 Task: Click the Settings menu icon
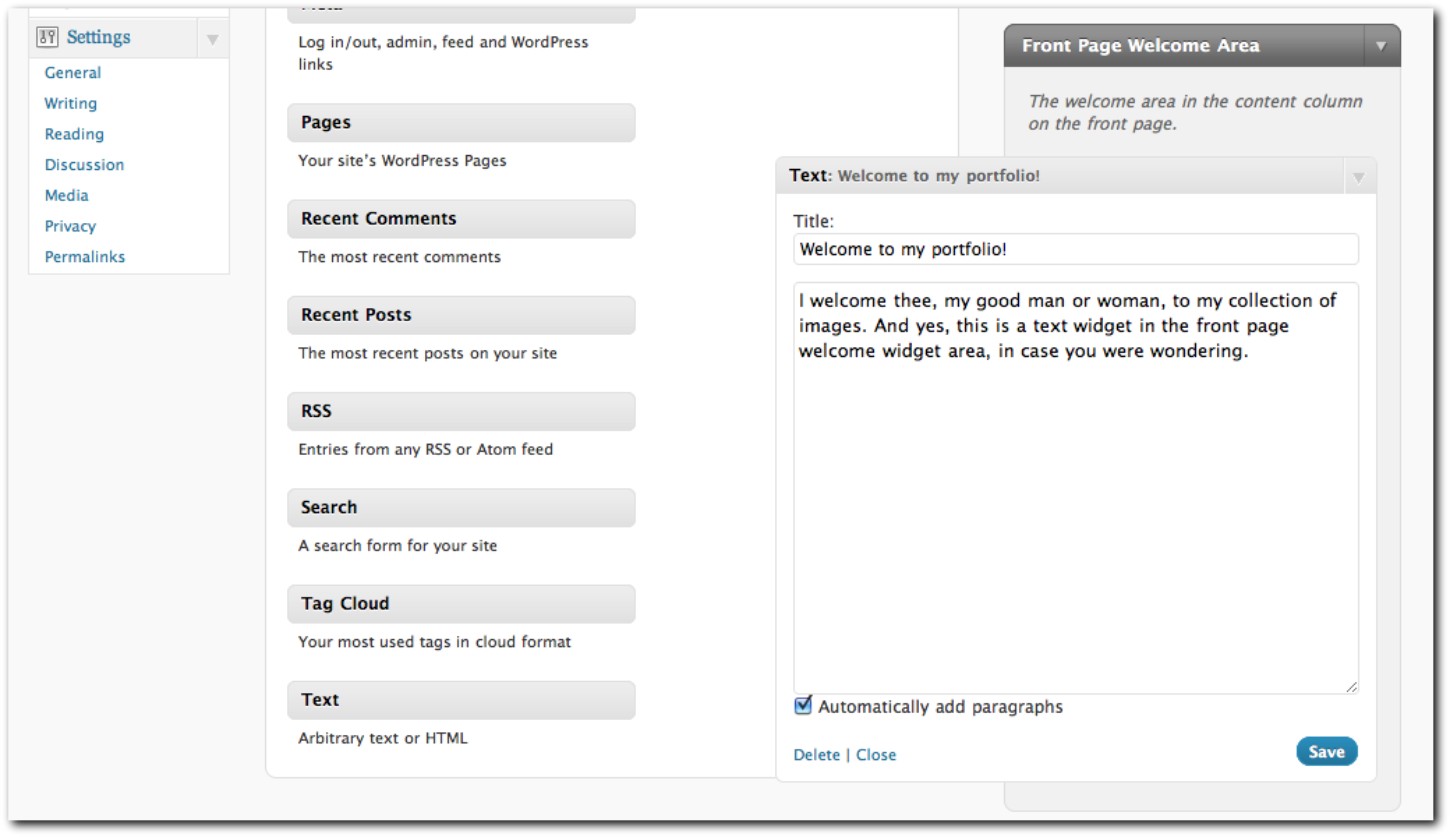47,38
